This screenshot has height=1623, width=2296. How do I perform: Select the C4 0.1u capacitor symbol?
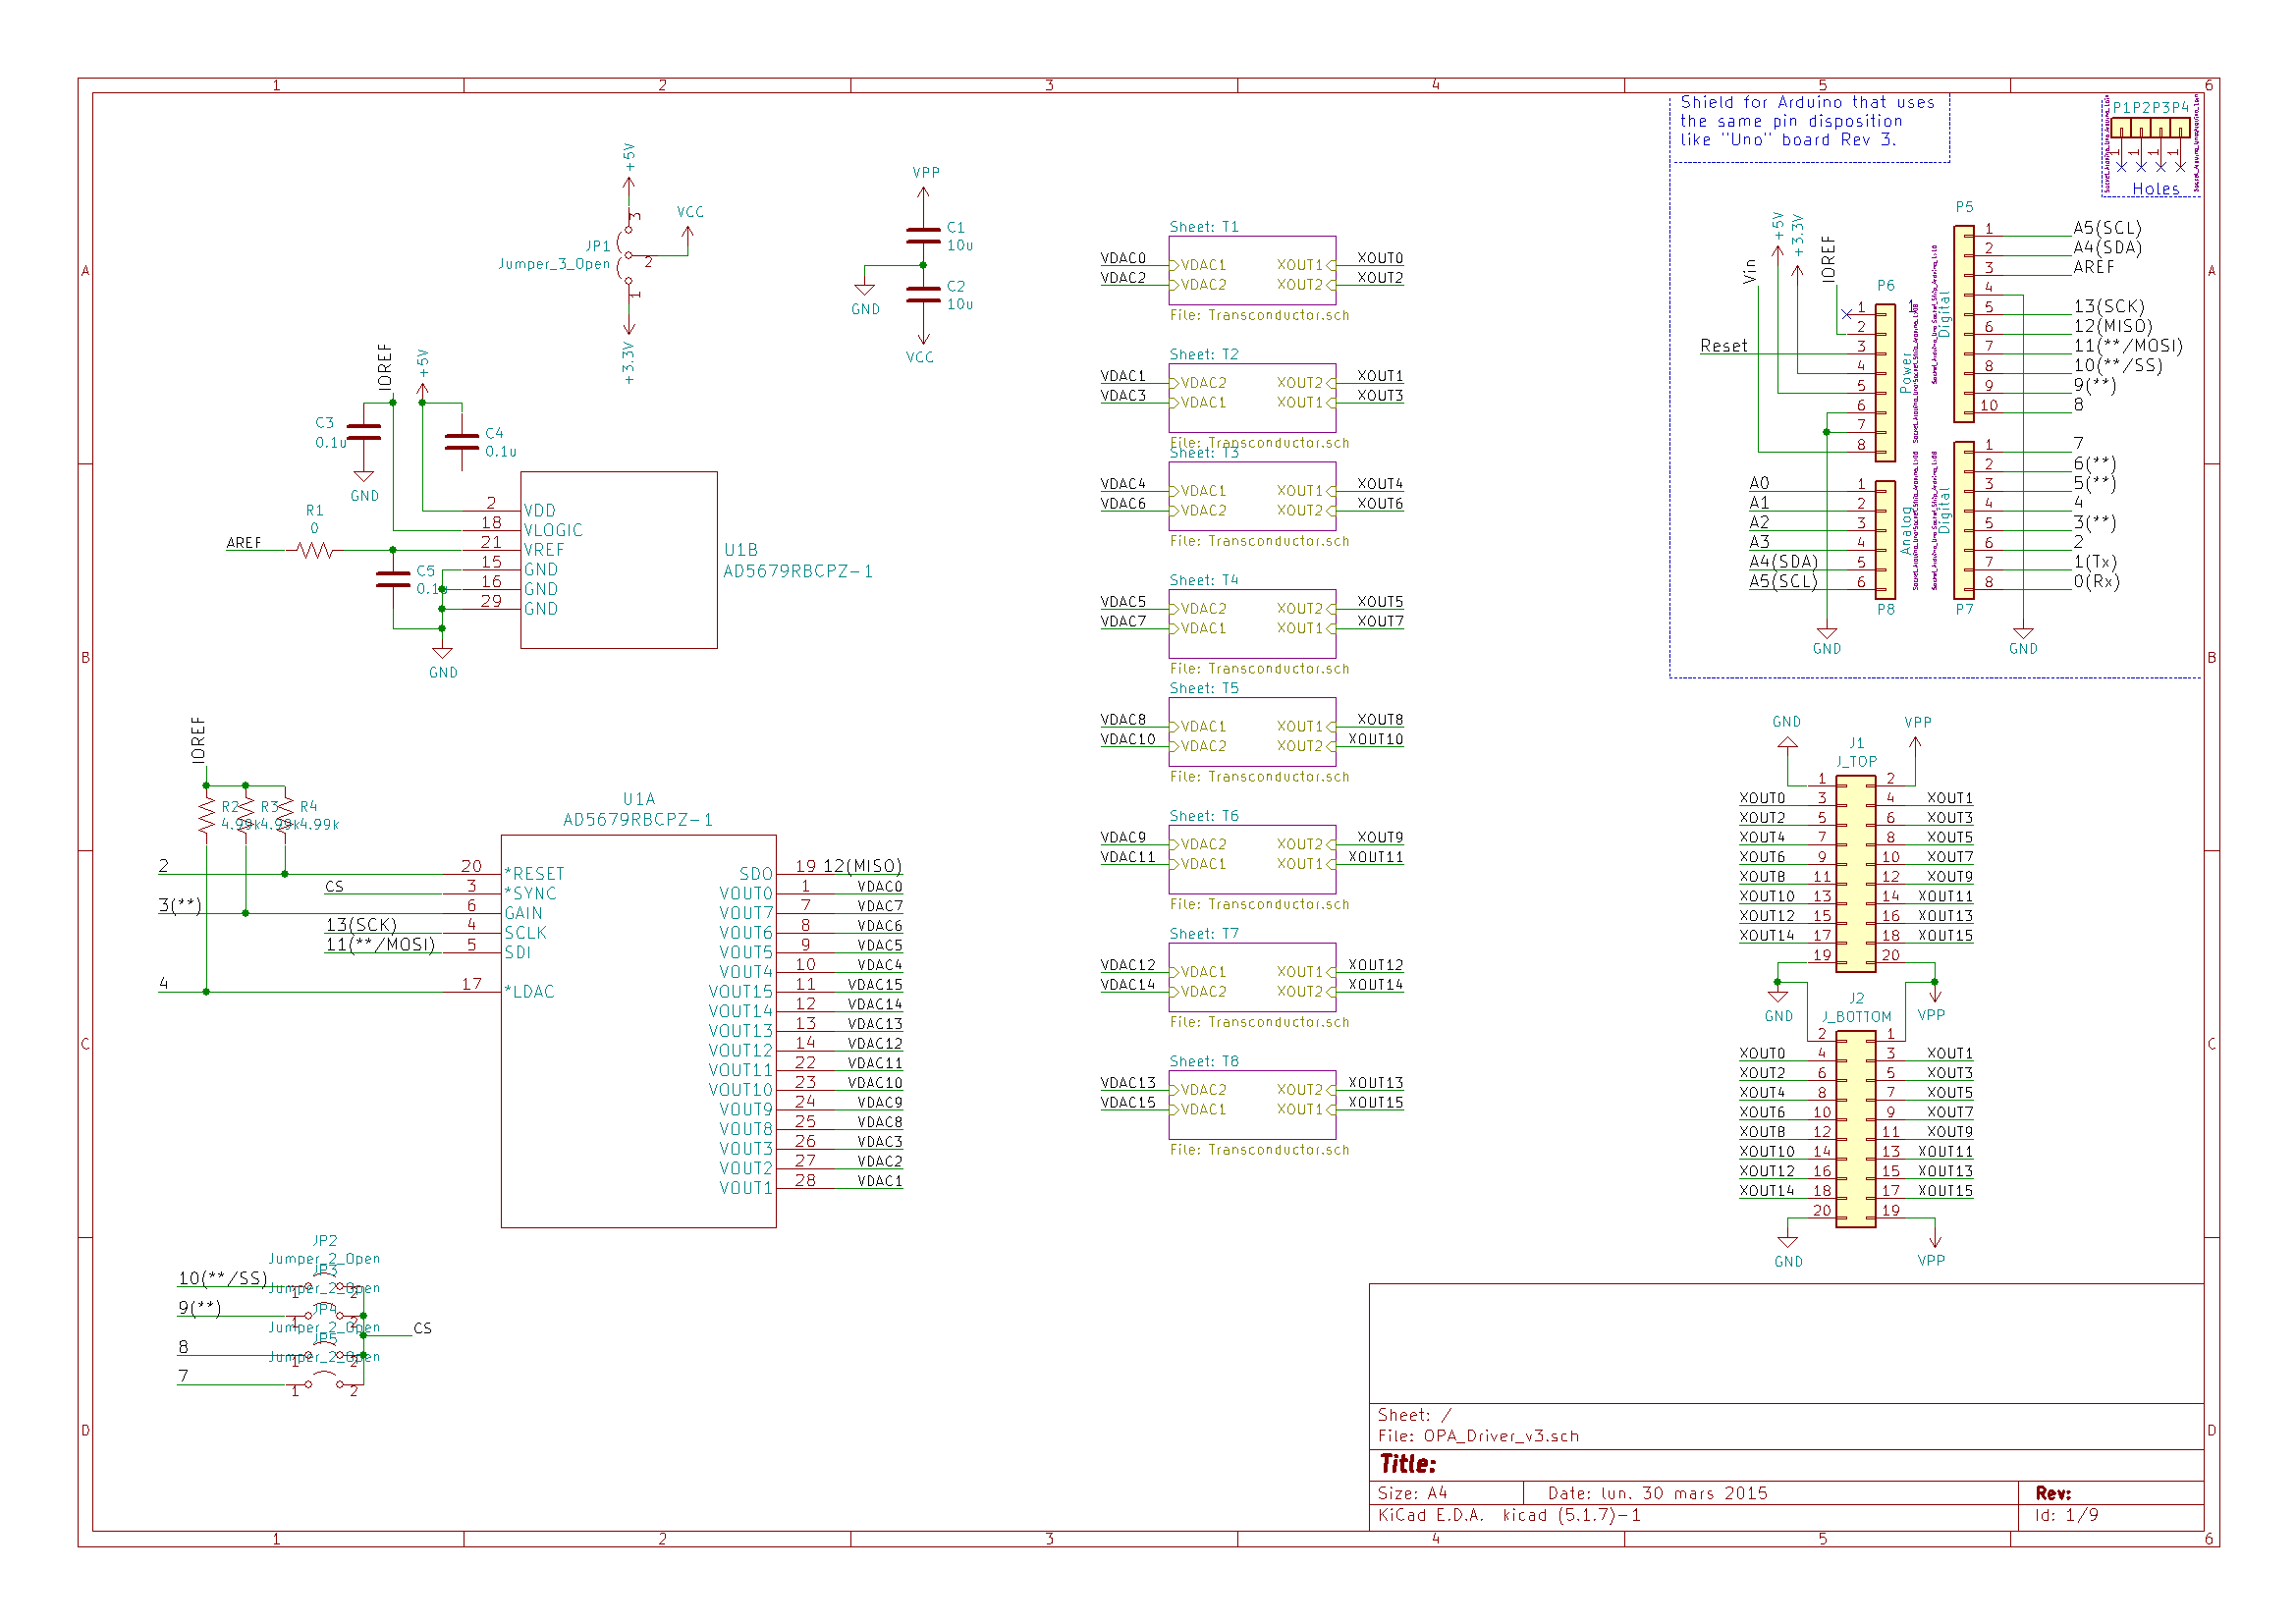tap(462, 441)
